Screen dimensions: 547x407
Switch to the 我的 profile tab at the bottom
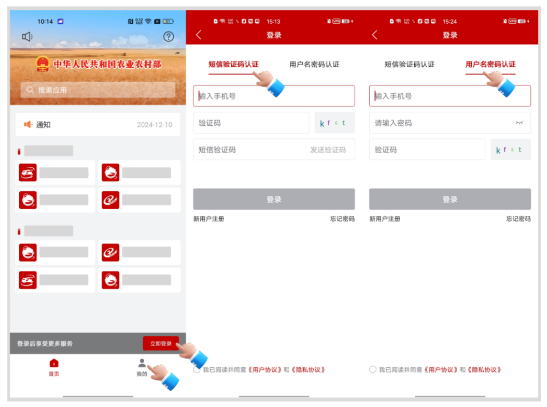click(142, 367)
